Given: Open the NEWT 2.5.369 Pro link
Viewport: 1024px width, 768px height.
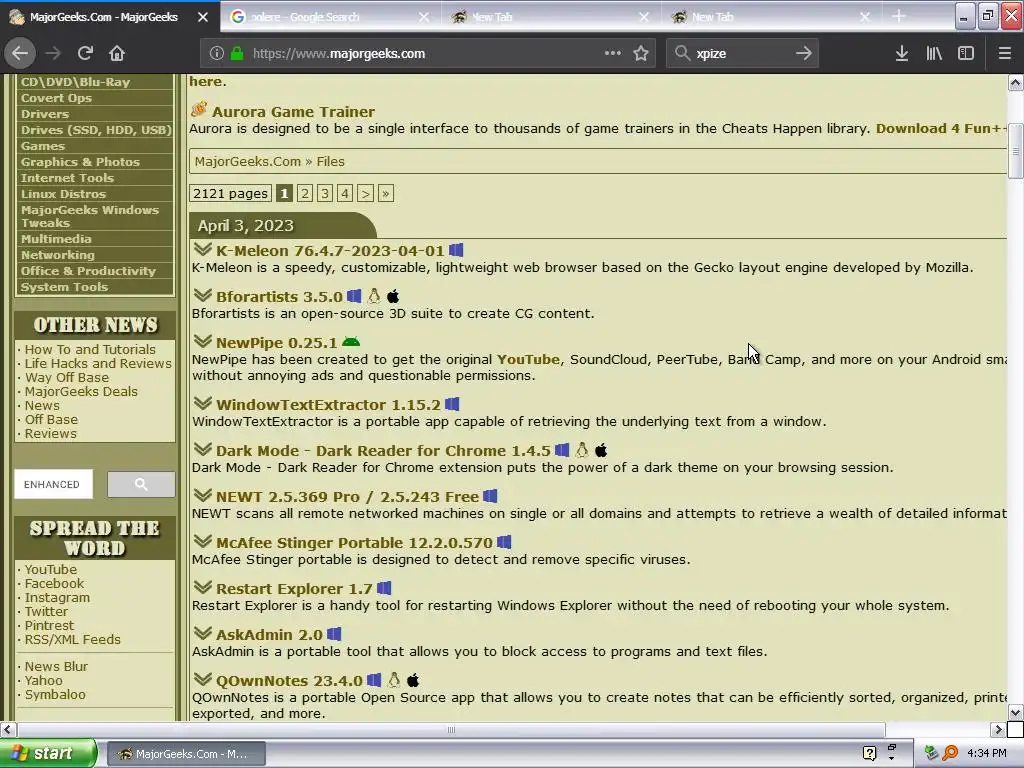Looking at the screenshot, I should pyautogui.click(x=347, y=497).
